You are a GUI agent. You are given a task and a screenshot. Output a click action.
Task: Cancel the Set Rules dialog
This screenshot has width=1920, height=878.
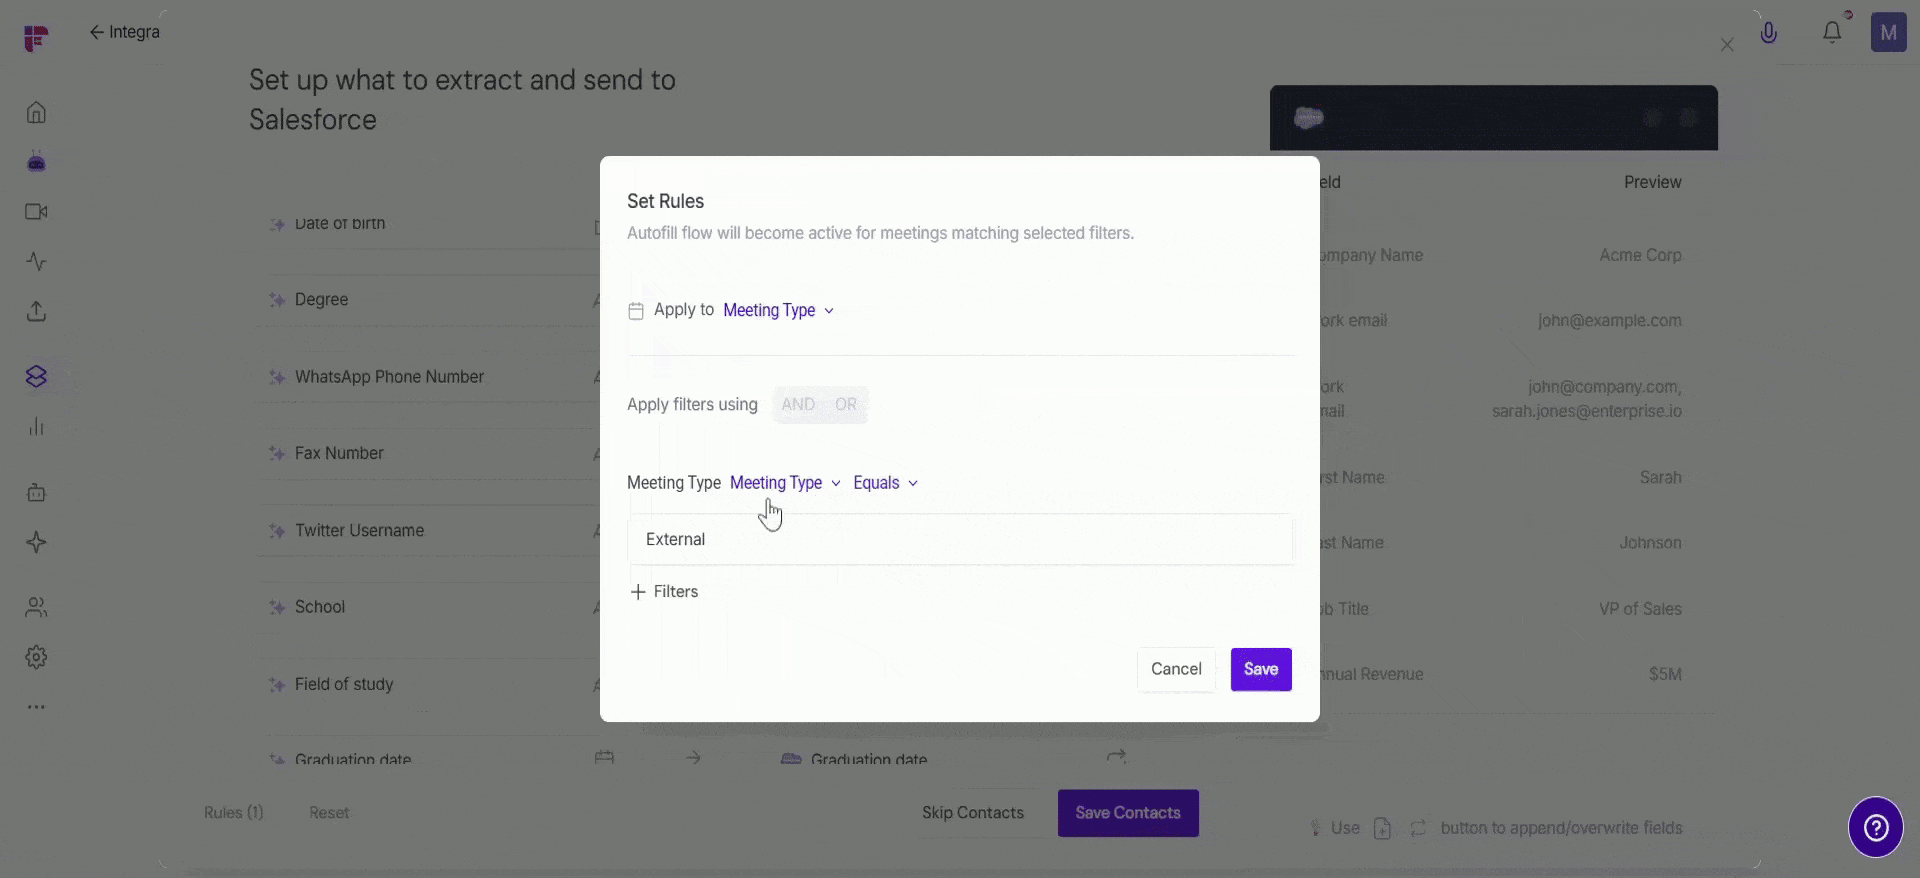pyautogui.click(x=1176, y=669)
